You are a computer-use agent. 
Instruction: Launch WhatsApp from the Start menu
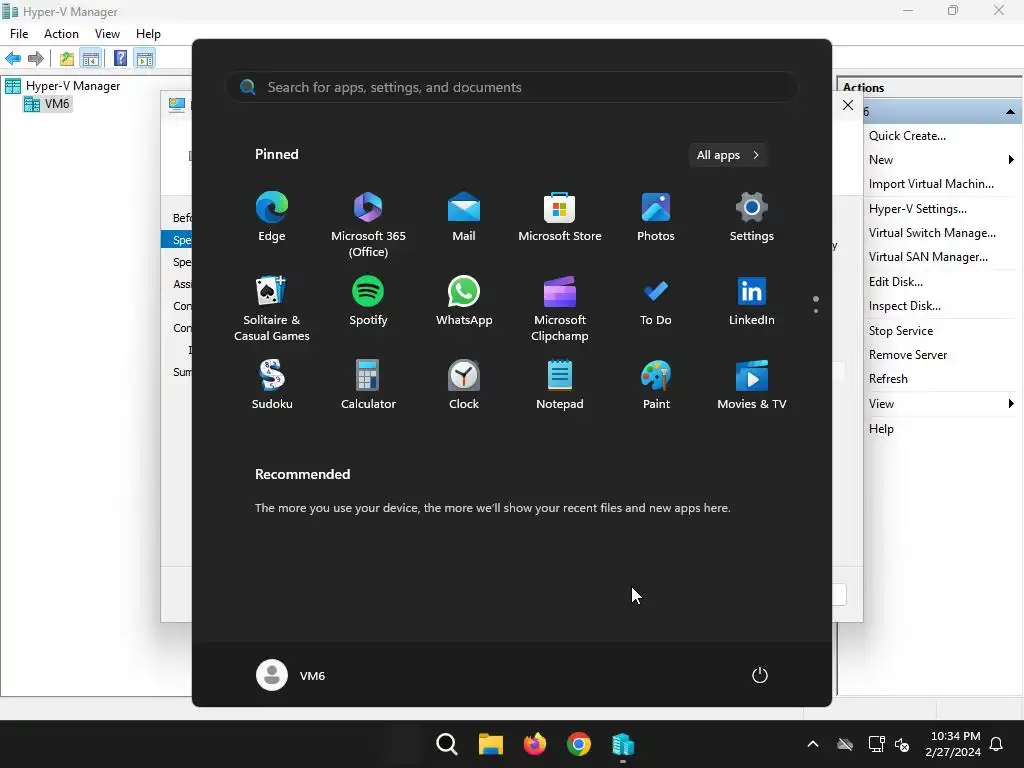464,301
